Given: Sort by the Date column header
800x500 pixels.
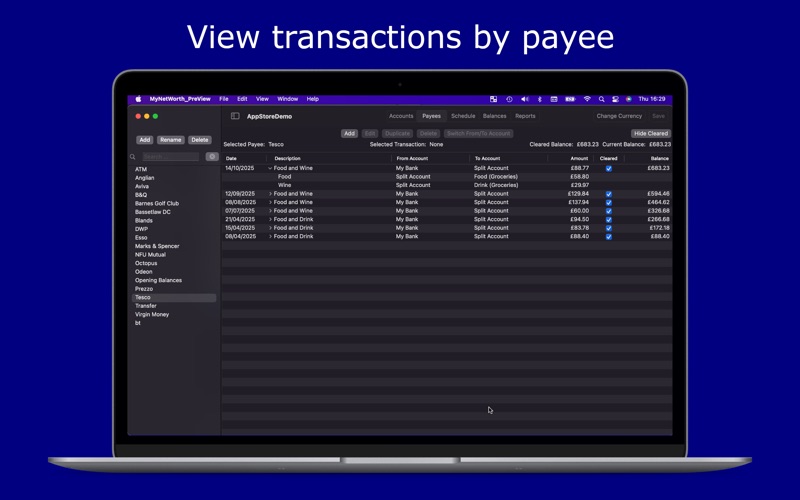Looking at the screenshot, I should [231, 159].
